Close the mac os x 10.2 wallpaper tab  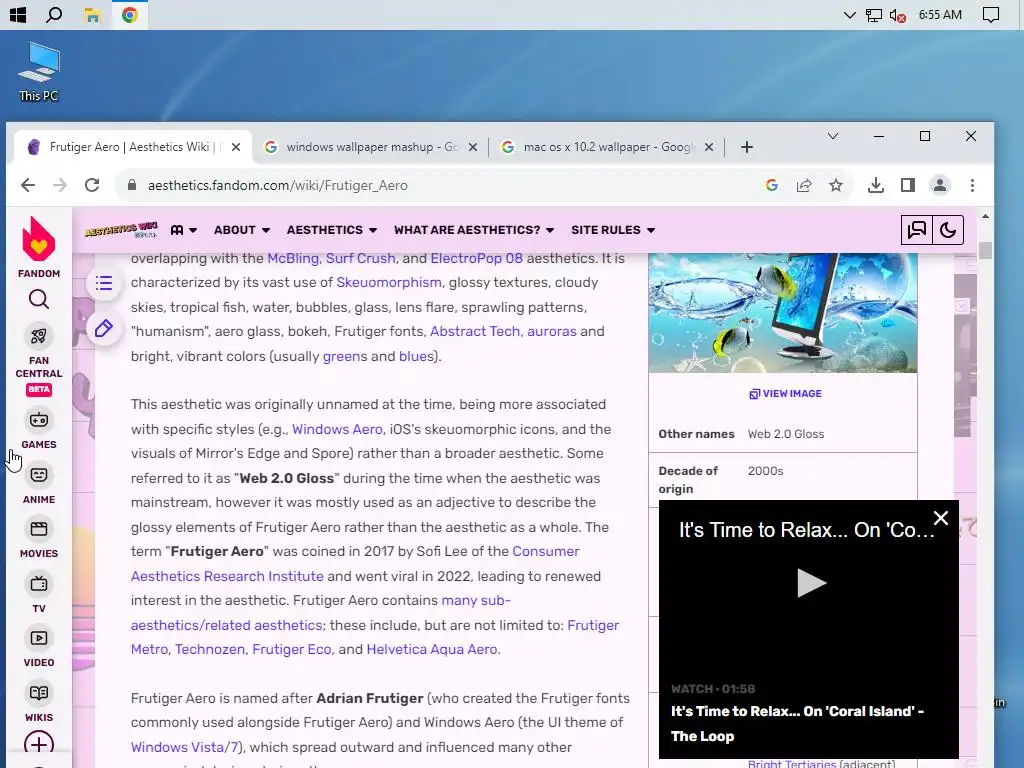pyautogui.click(x=709, y=147)
